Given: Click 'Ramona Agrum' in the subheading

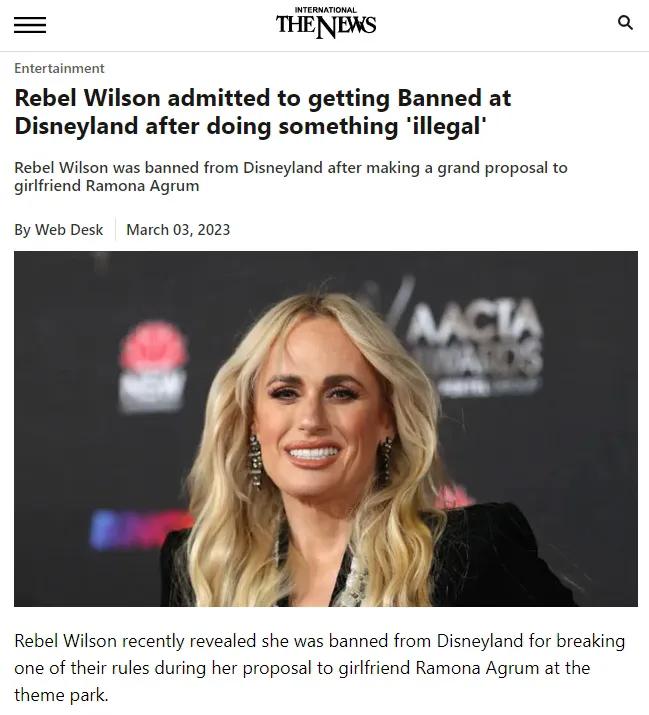Looking at the screenshot, I should pyautogui.click(x=142, y=186).
